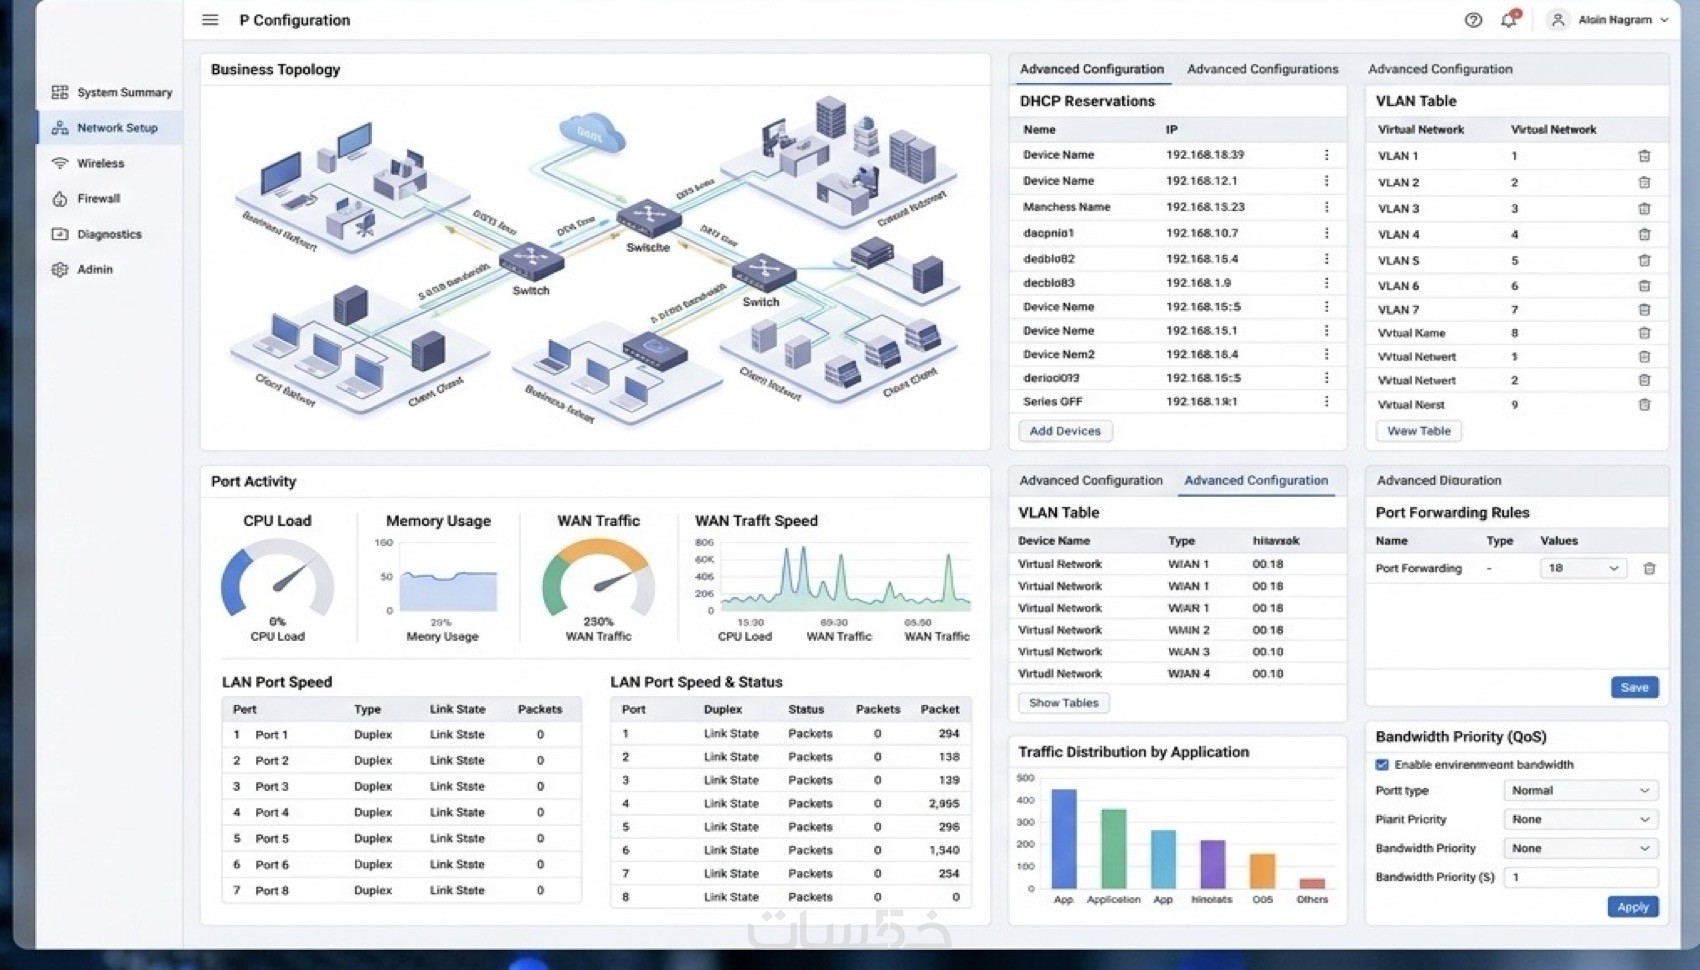The image size is (1700, 970).
Task: Click the WIAN 4 type cell
Action: 1188,674
